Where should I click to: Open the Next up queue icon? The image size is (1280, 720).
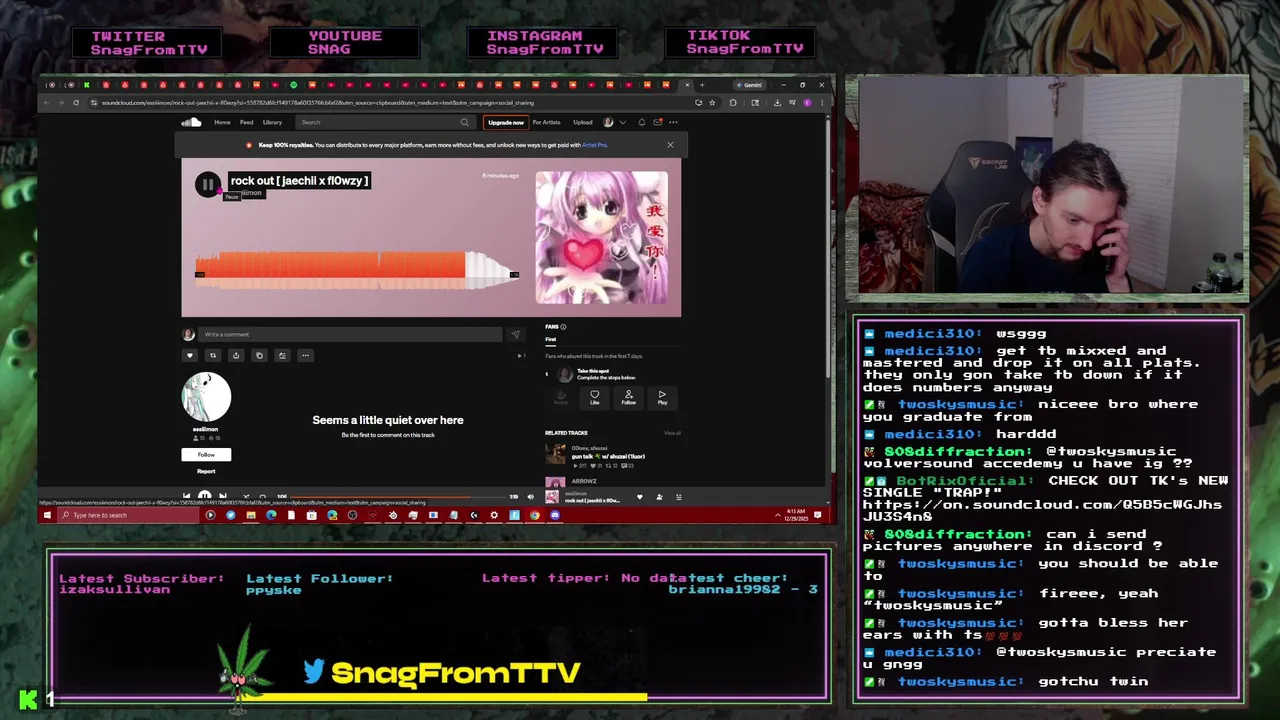tap(679, 497)
